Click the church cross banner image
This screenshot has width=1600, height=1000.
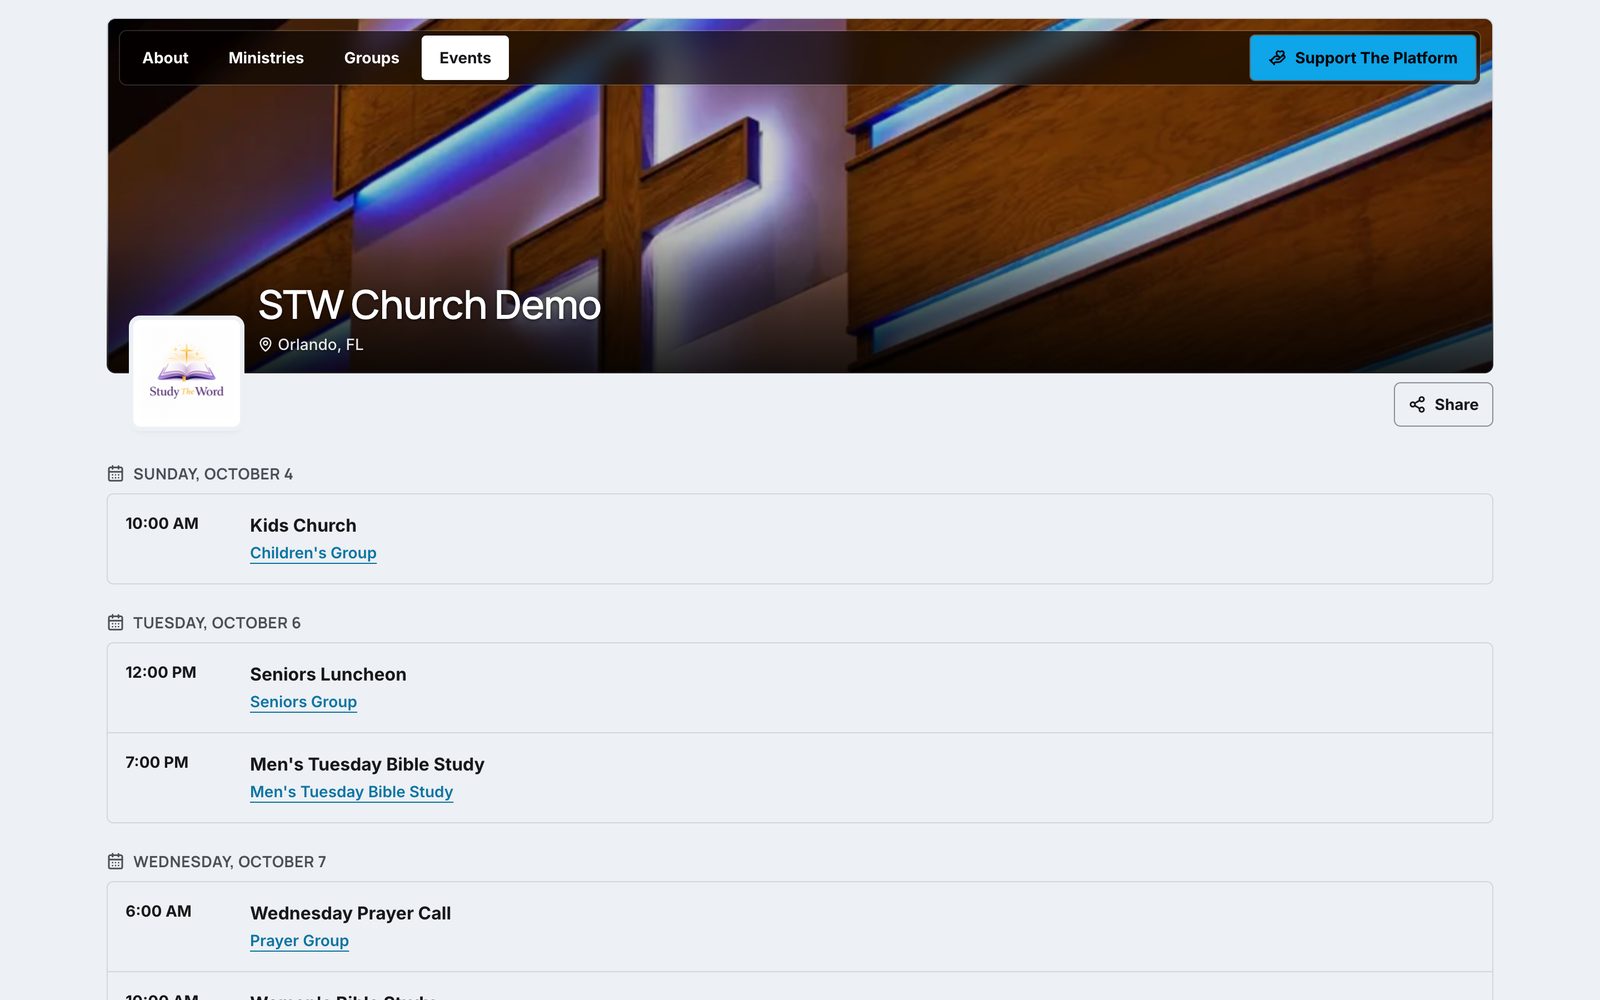[x=800, y=196]
